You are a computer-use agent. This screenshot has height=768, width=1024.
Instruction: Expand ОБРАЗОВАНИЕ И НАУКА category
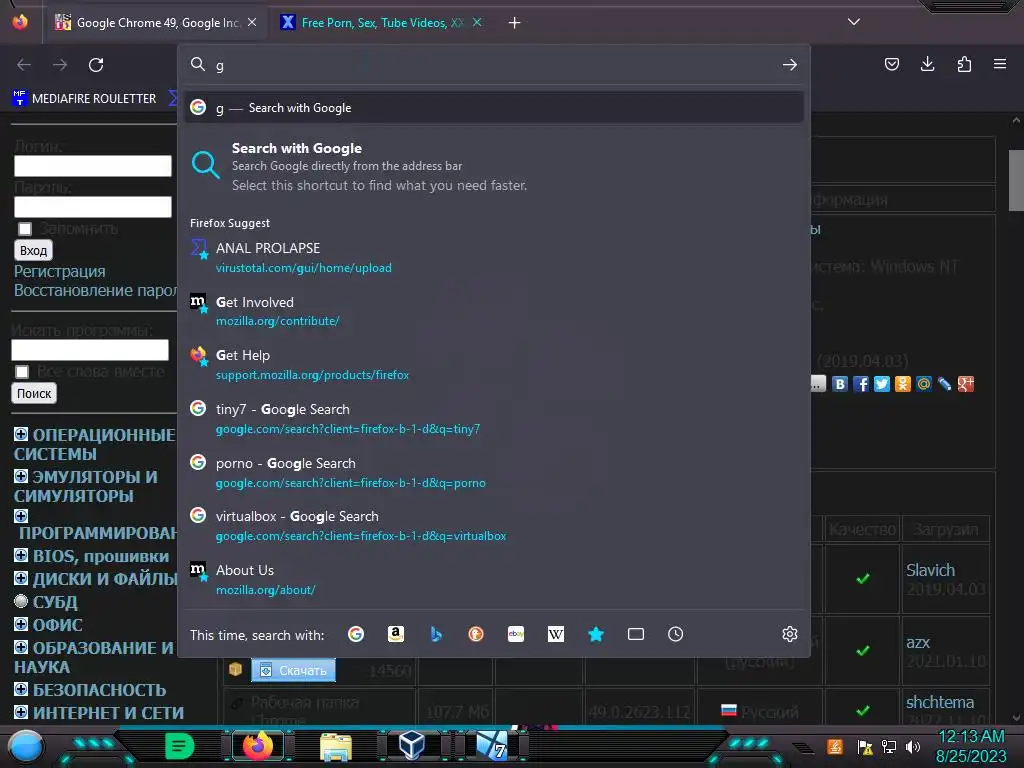tap(21, 647)
